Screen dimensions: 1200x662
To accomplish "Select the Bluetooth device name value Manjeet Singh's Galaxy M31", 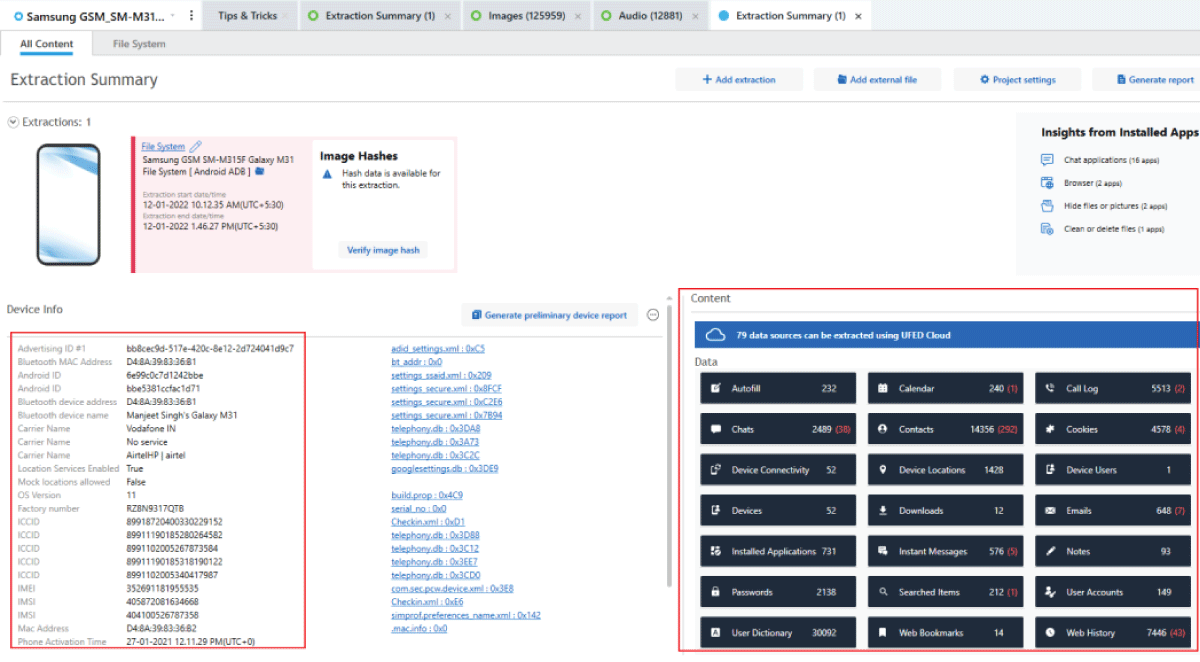I will pyautogui.click(x=182, y=415).
